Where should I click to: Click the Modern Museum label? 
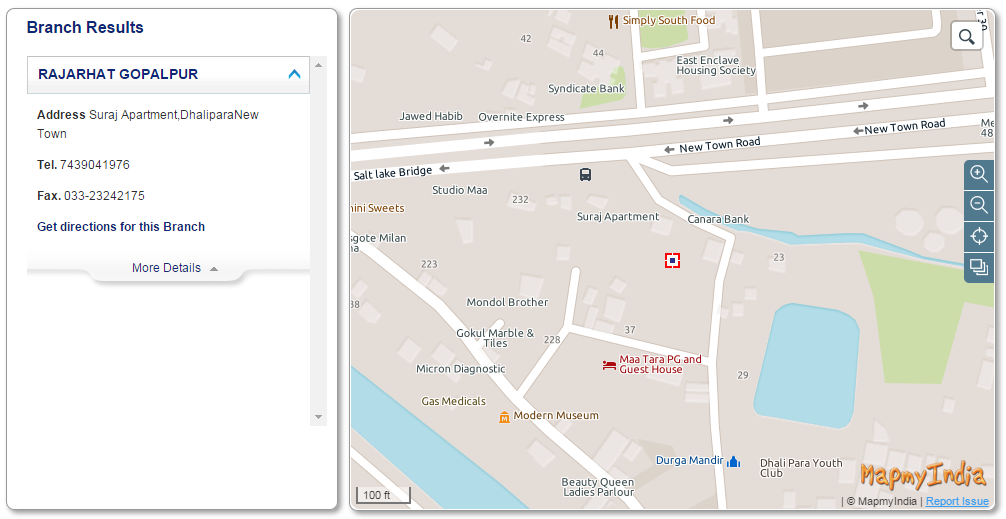click(x=556, y=415)
